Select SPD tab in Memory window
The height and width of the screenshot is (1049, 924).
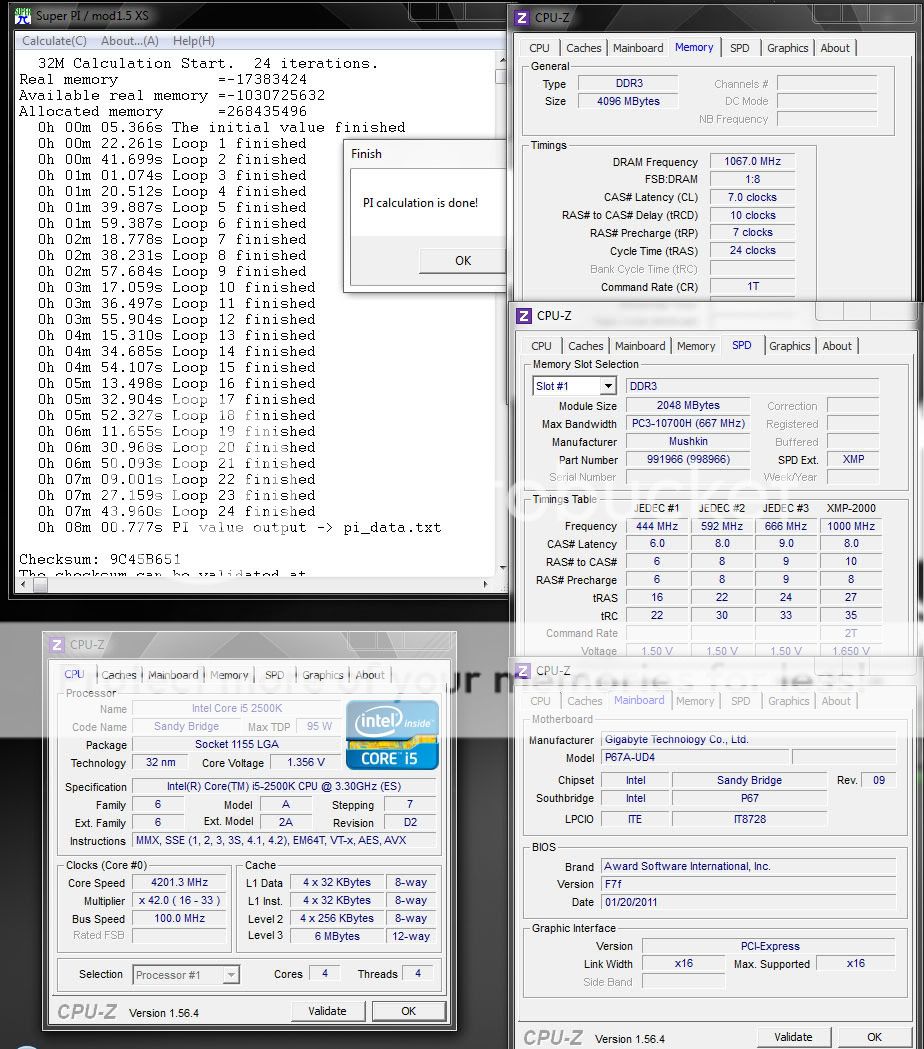739,48
